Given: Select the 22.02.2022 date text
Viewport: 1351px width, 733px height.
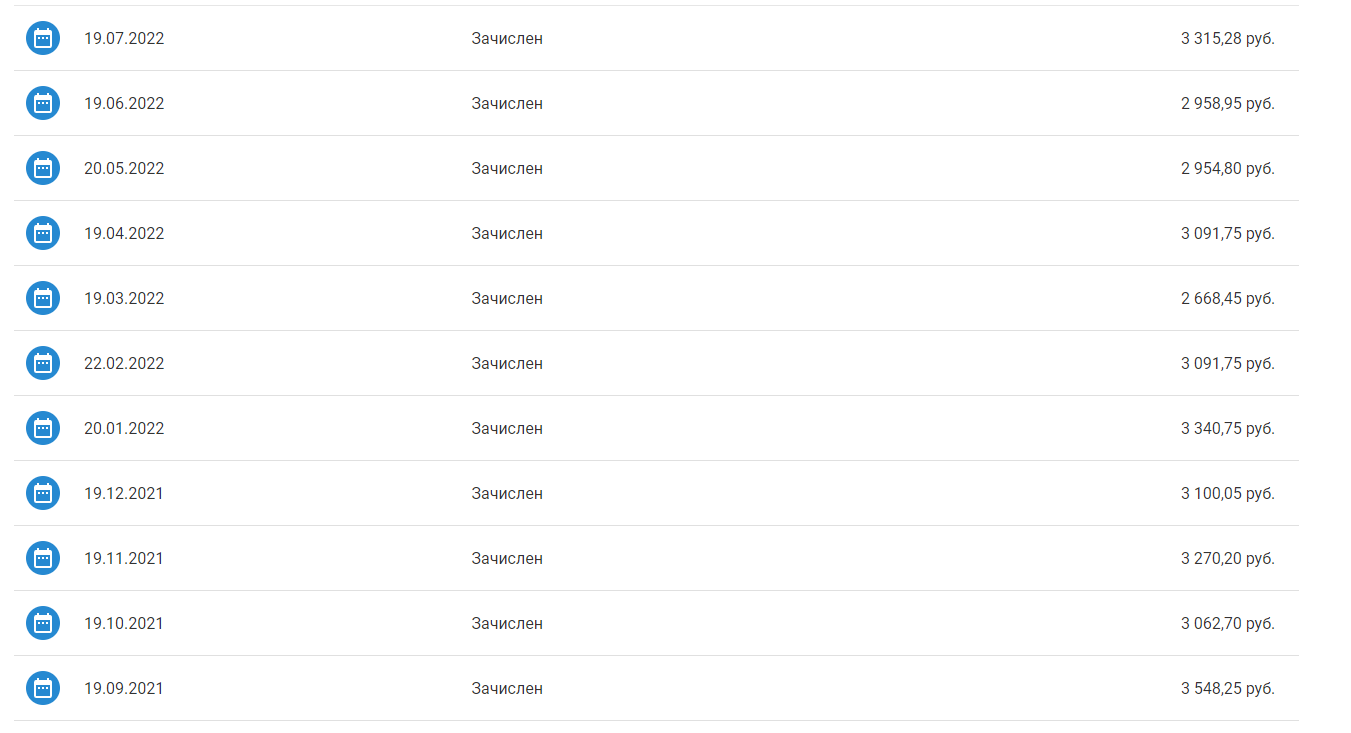Looking at the screenshot, I should tap(124, 364).
